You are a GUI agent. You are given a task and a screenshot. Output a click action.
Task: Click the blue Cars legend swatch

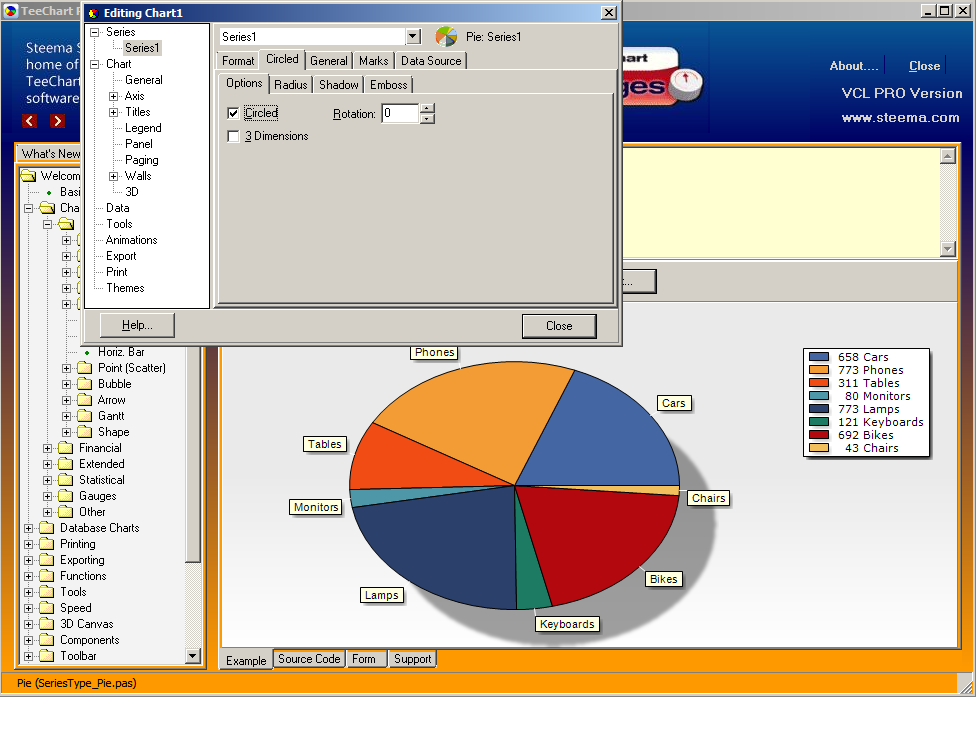pos(819,357)
